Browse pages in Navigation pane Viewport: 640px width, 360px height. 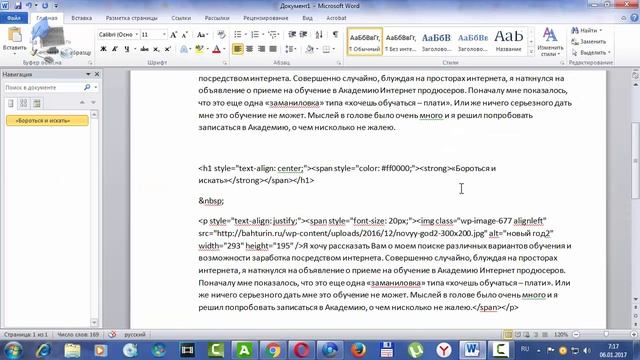[24, 103]
